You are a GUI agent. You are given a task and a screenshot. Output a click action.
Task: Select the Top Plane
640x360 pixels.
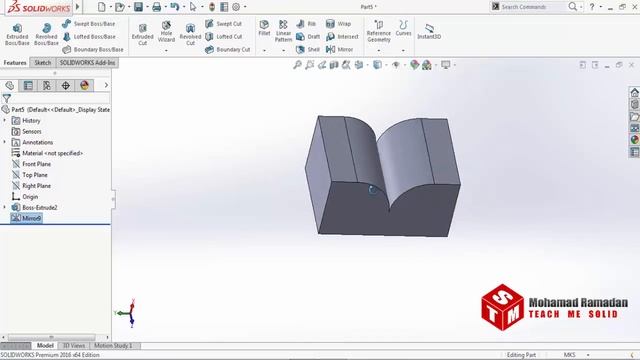click(30, 175)
